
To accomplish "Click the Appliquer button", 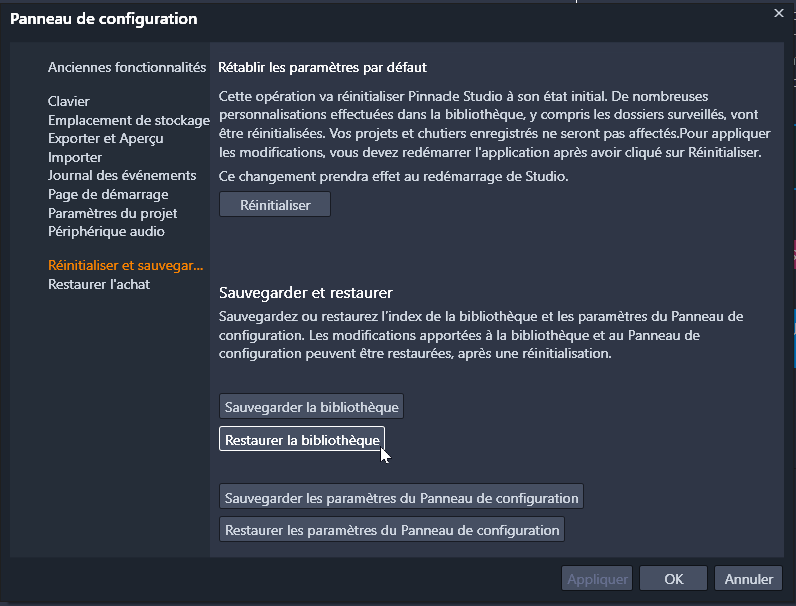I will 598,578.
